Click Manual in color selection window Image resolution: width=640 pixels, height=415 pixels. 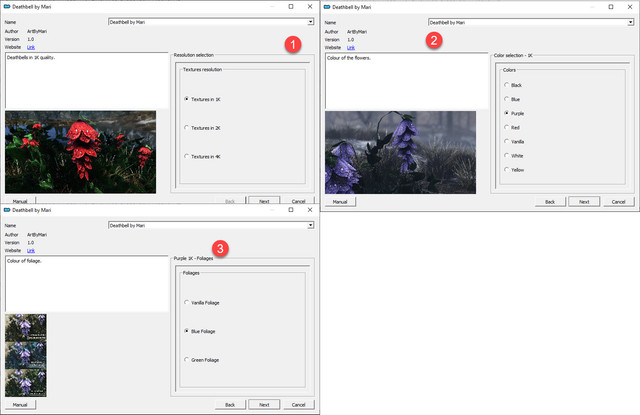[340, 202]
